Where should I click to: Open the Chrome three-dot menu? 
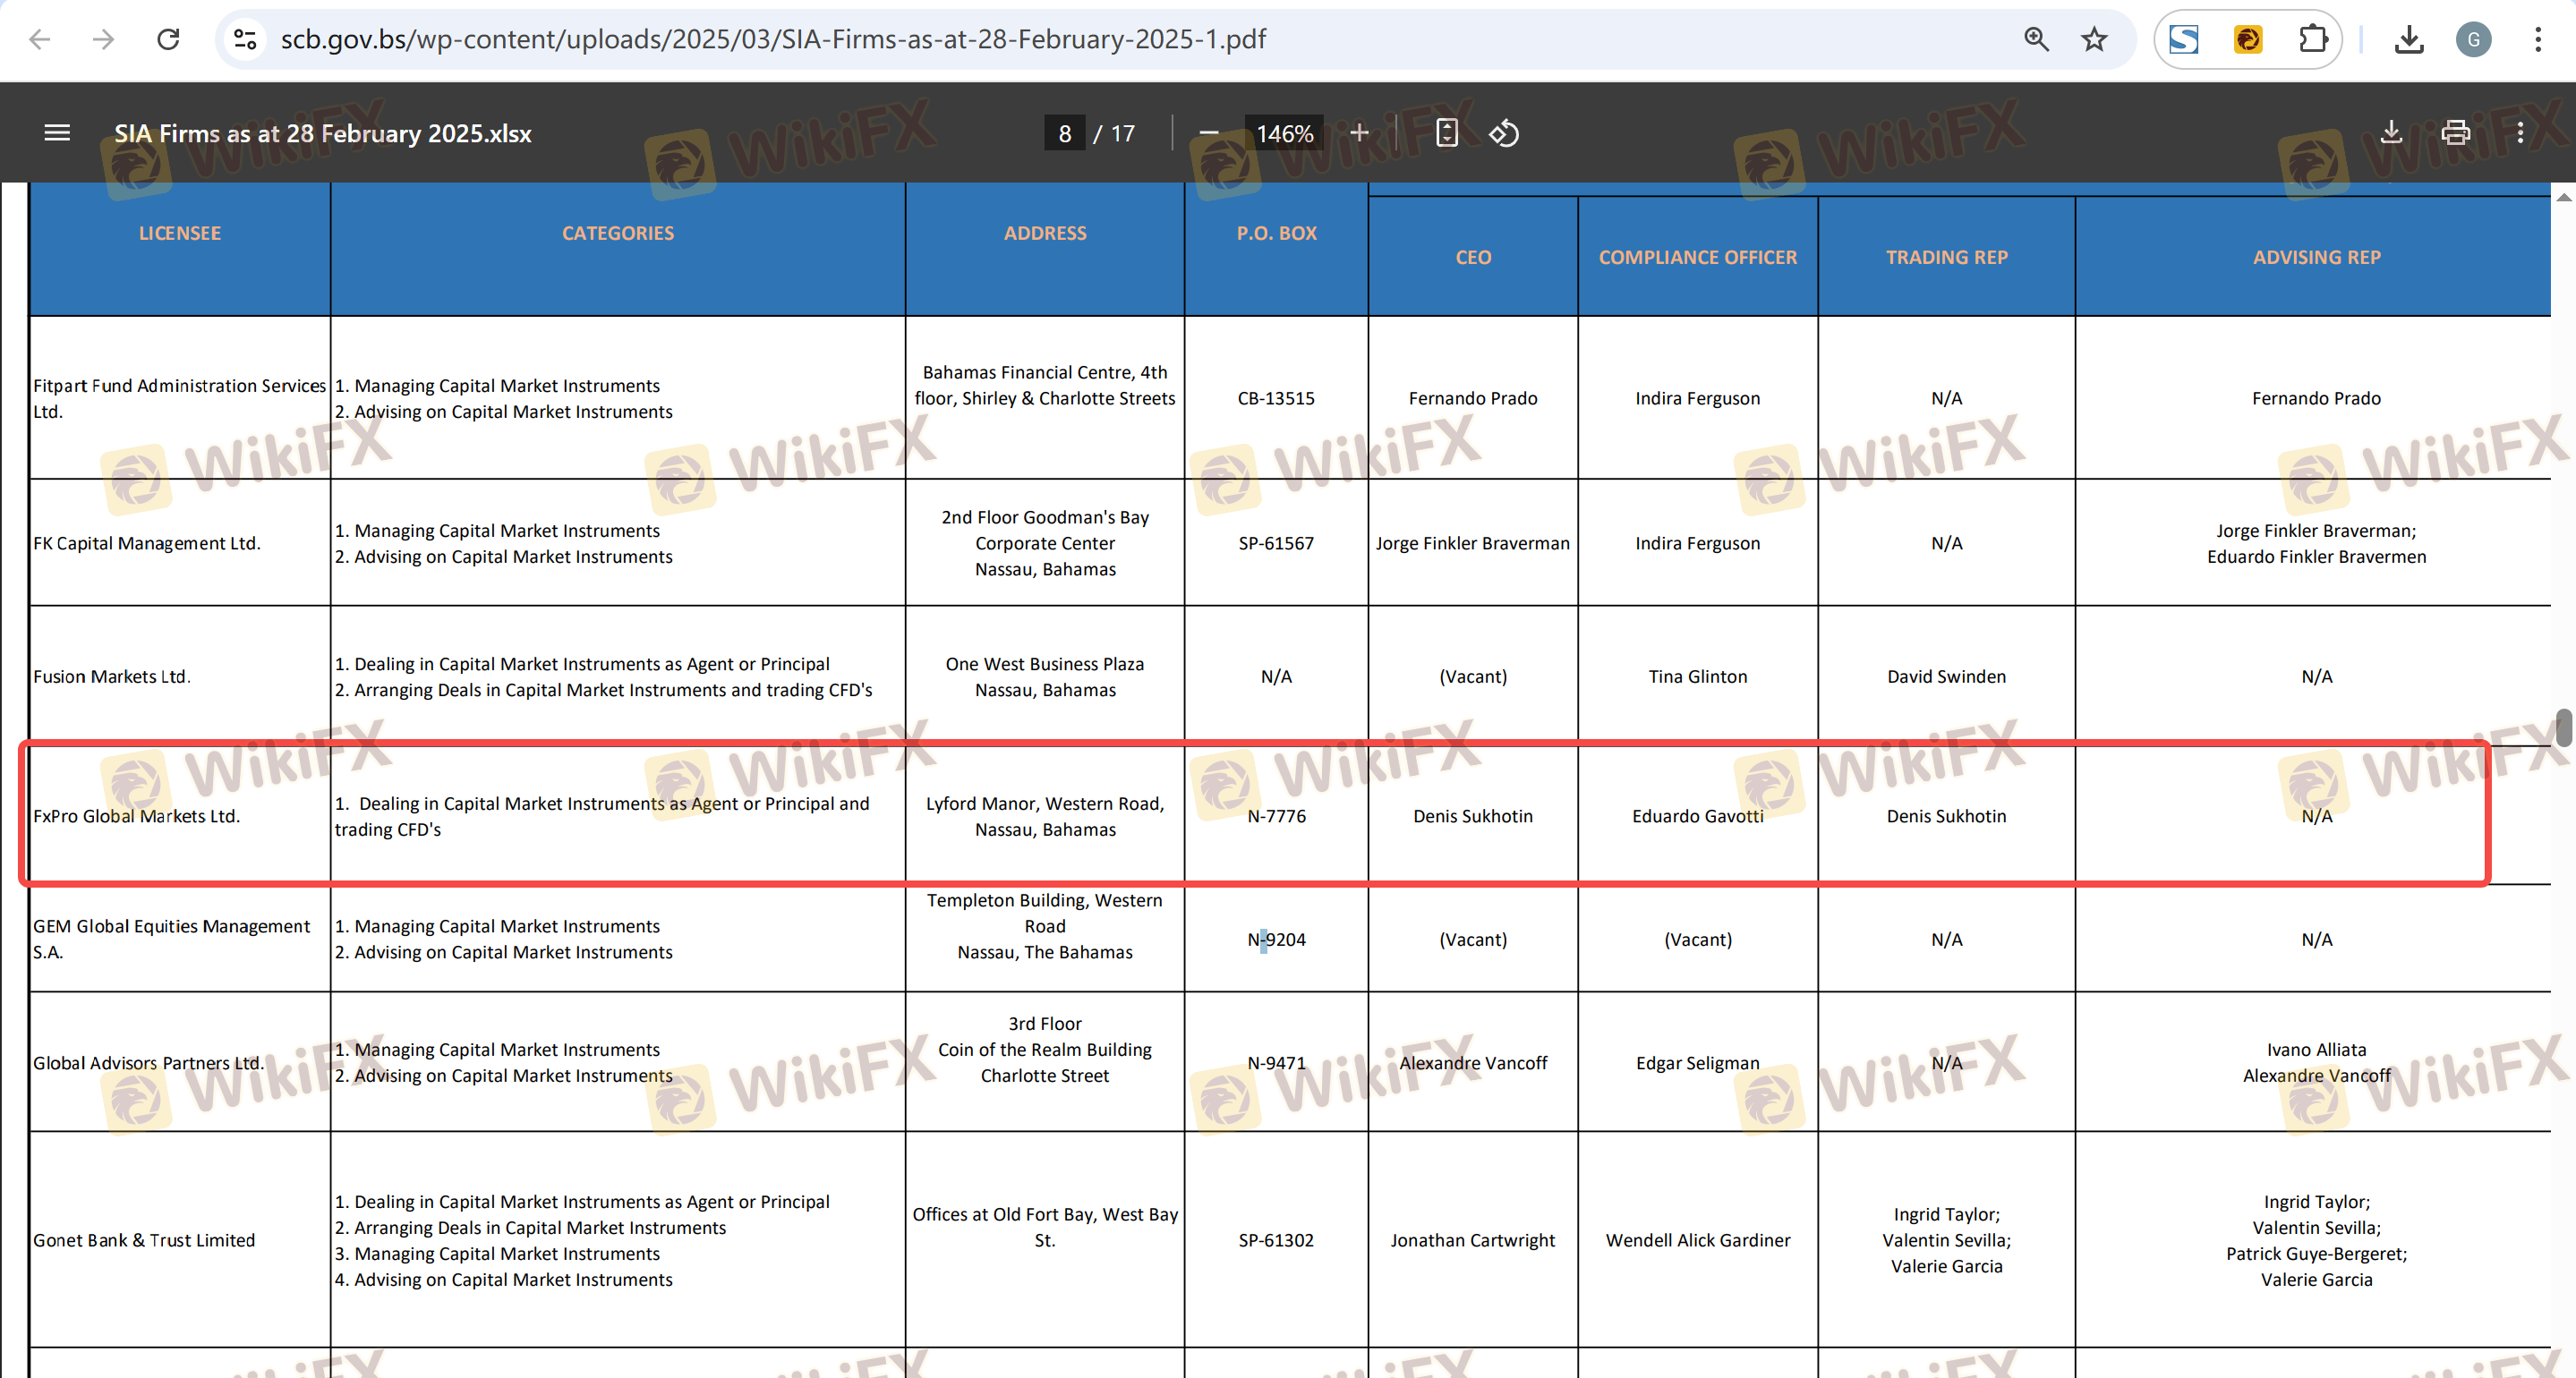click(2538, 39)
